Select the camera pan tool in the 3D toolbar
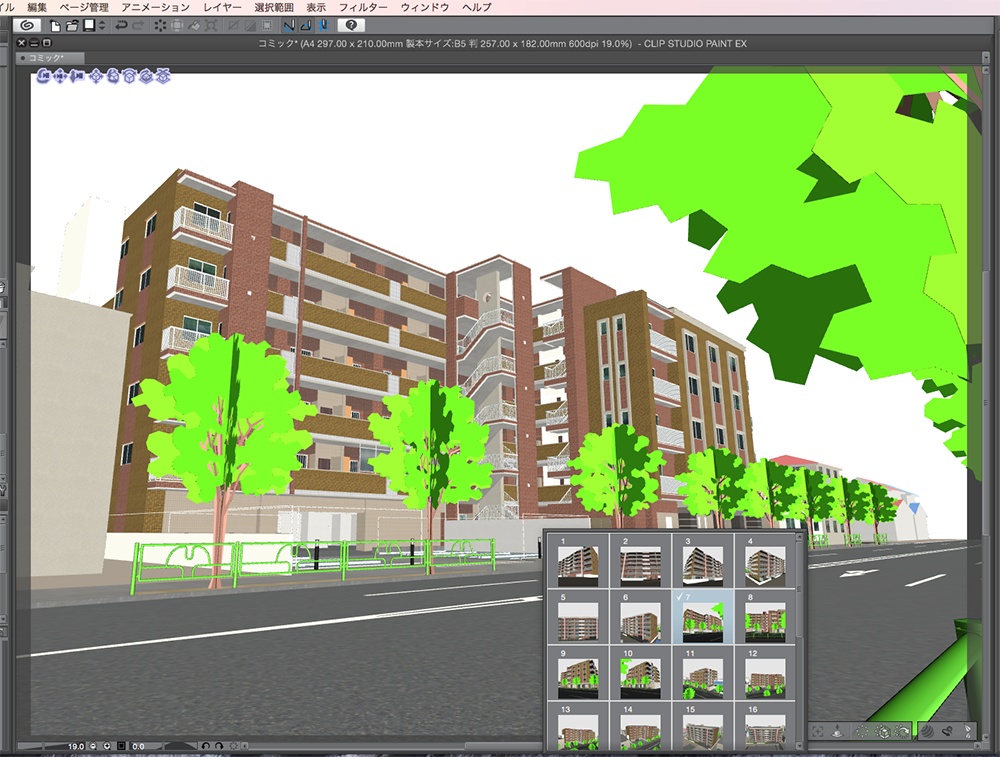Screen dimensions: 1000x757 pyautogui.click(x=60, y=75)
